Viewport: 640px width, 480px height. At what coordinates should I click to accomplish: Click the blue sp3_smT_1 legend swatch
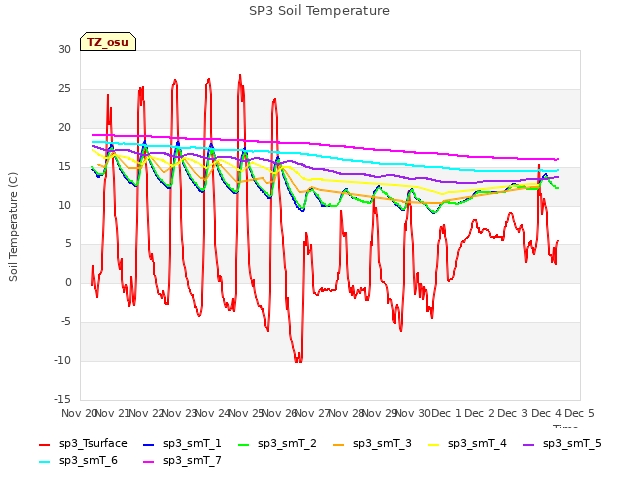(x=149, y=444)
